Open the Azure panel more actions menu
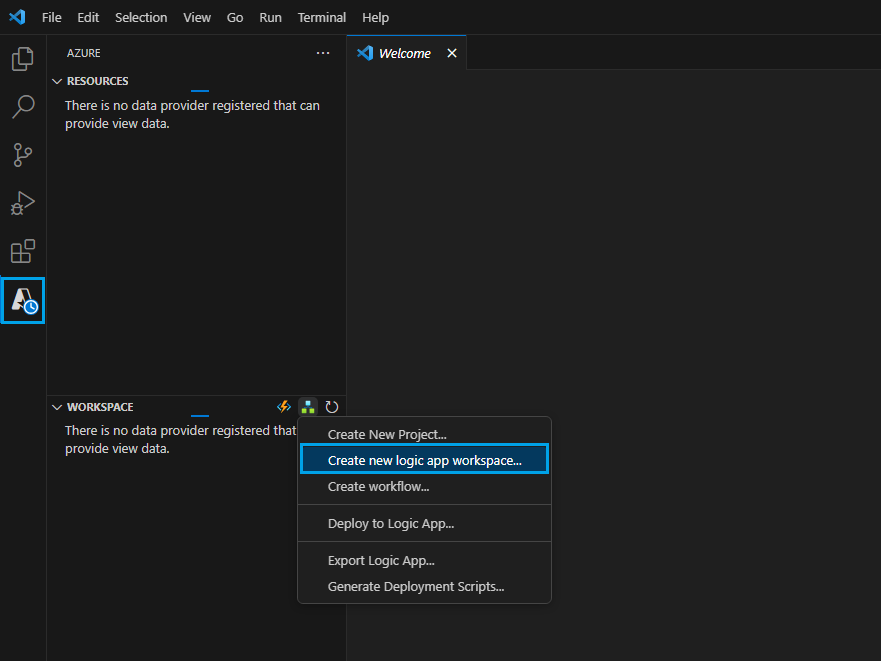The width and height of the screenshot is (881, 661). coord(323,53)
